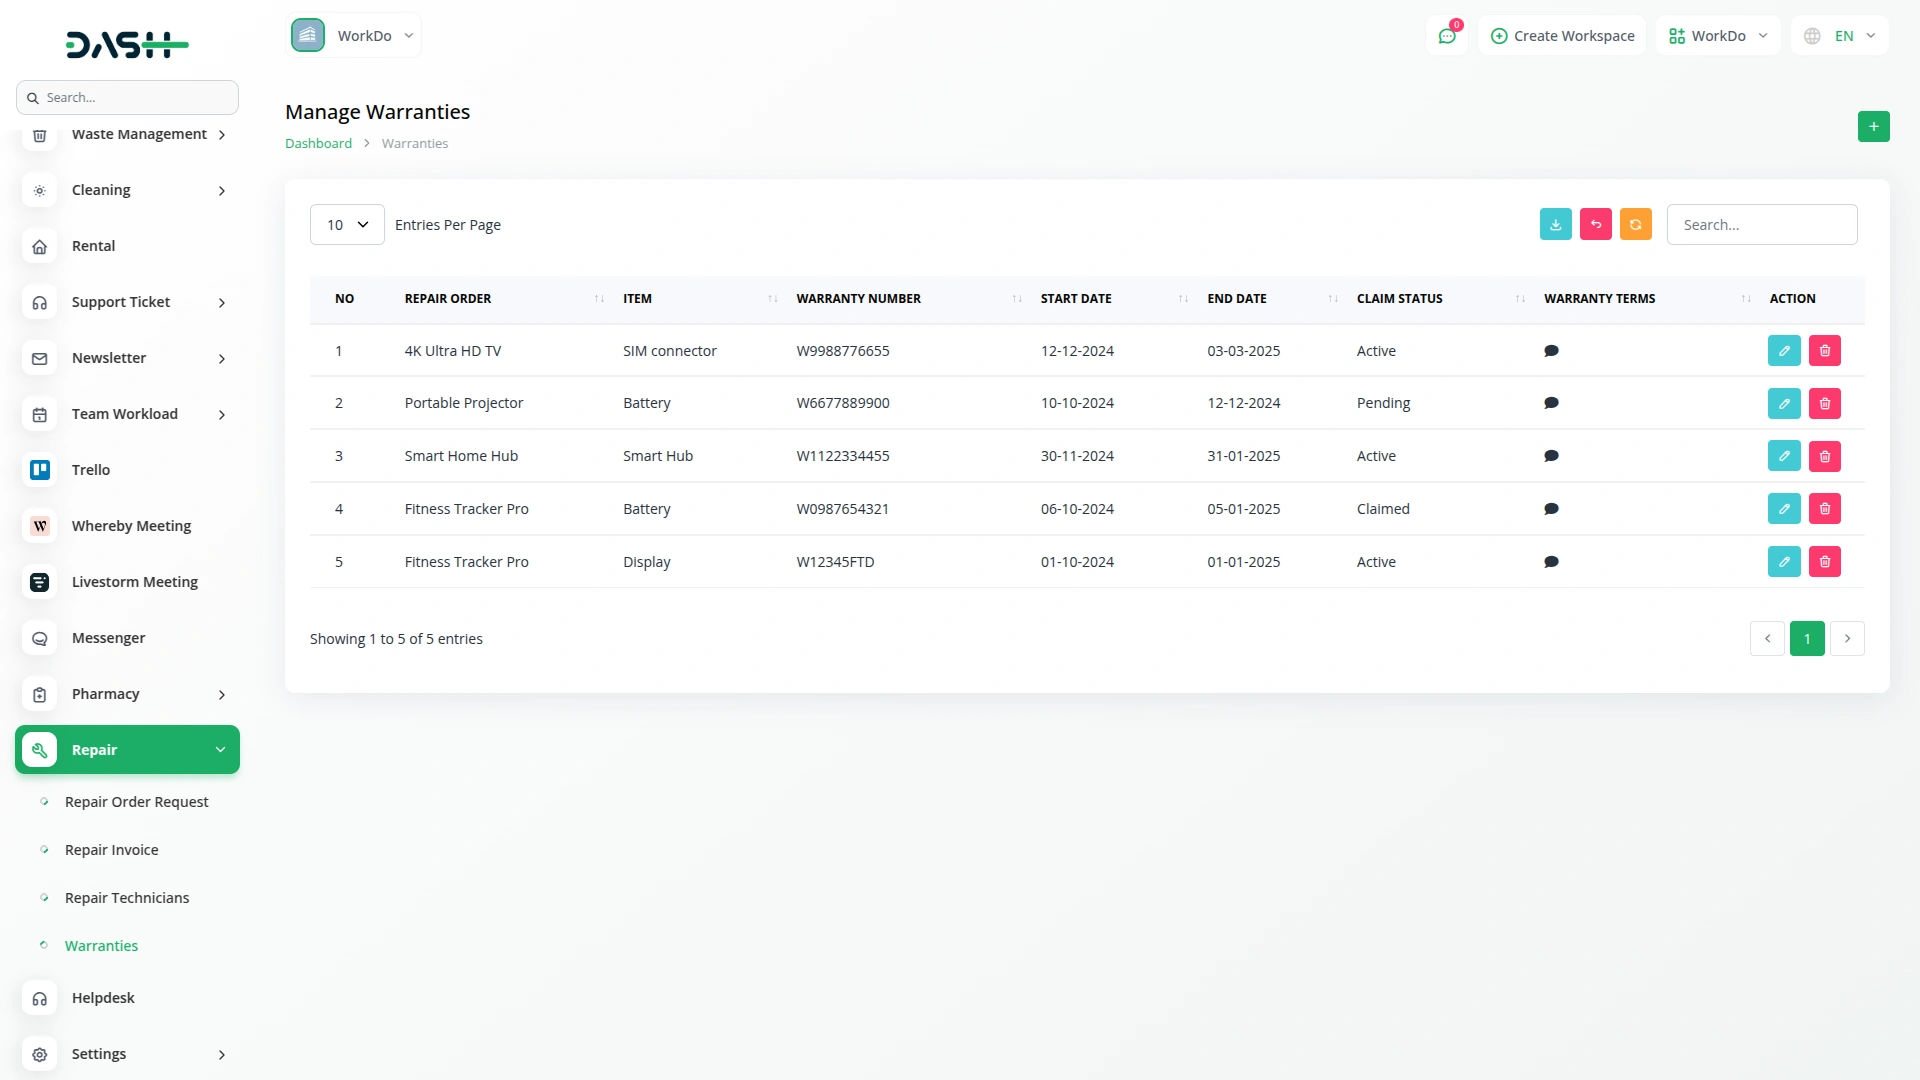1920x1080 pixels.
Task: Toggle sorting on the CLAIM STATUS column
Action: click(1519, 298)
